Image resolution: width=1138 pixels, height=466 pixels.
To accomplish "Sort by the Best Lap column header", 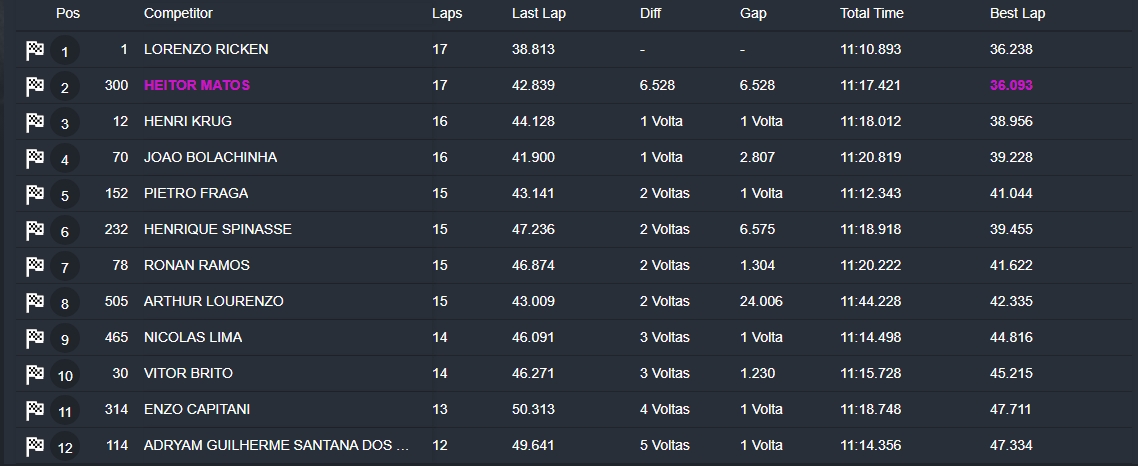I will click(1018, 13).
